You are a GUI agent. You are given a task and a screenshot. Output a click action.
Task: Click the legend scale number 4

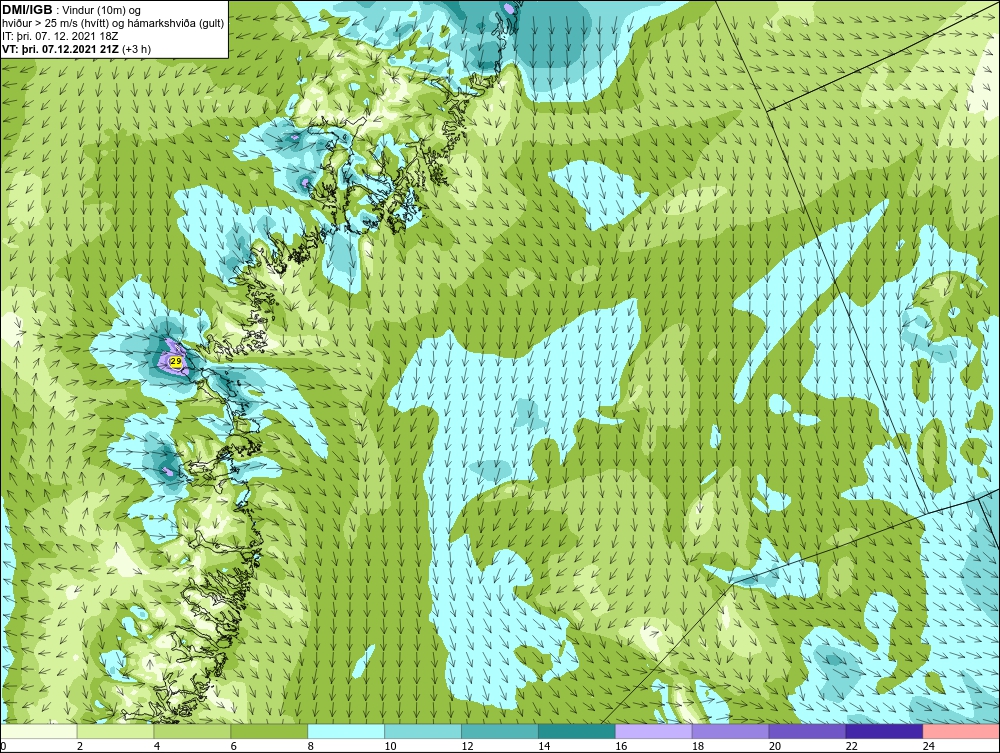pos(156,746)
